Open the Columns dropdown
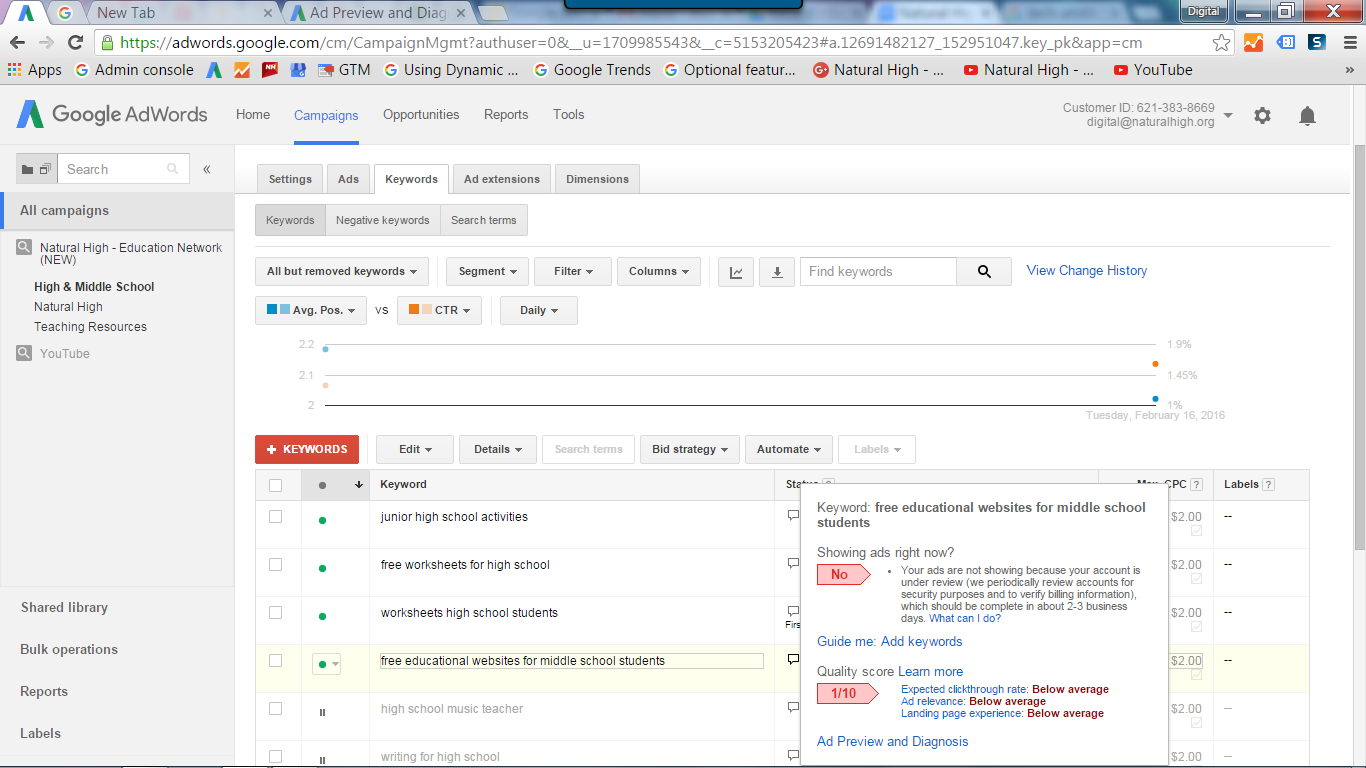Screen dimensions: 1366x768 [659, 271]
